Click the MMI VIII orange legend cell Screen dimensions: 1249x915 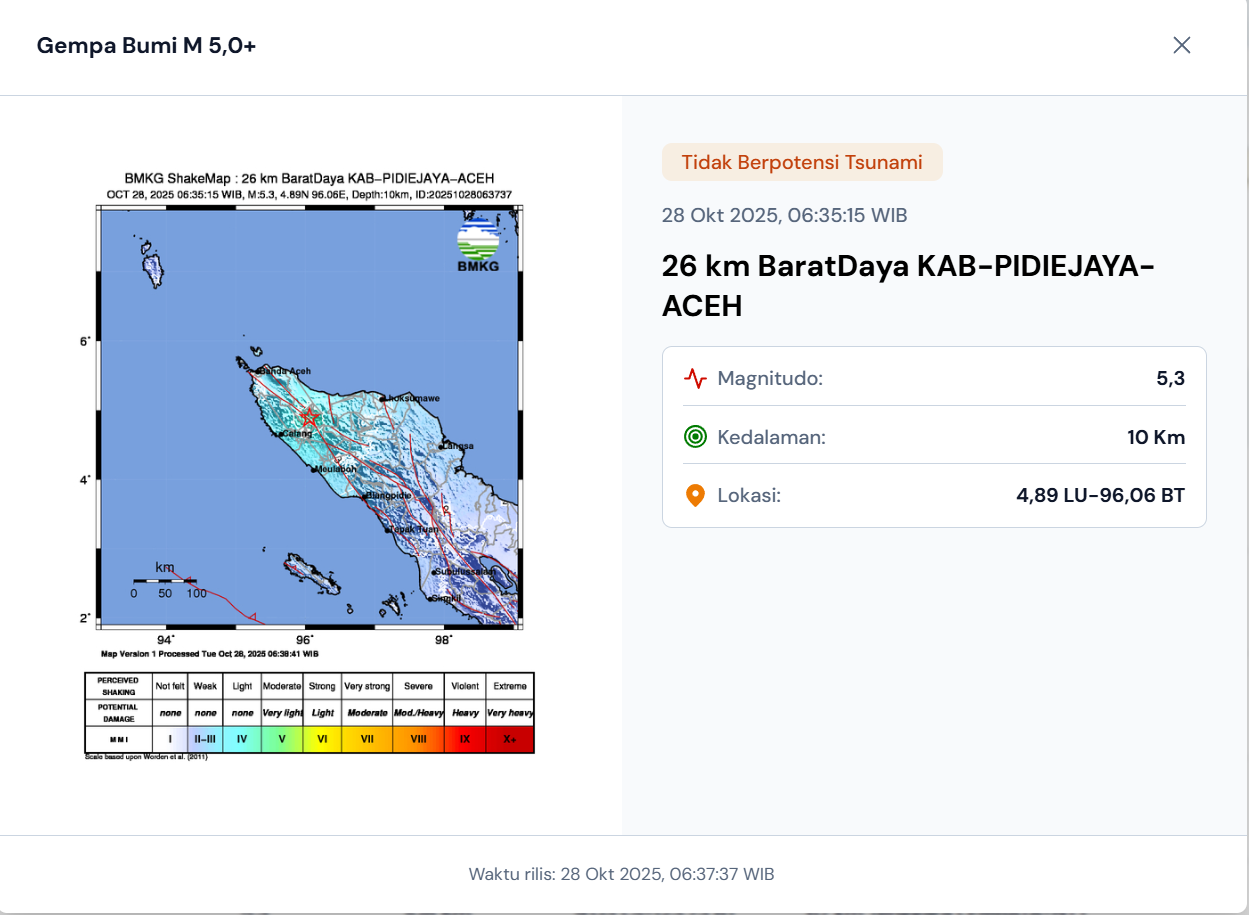point(418,739)
